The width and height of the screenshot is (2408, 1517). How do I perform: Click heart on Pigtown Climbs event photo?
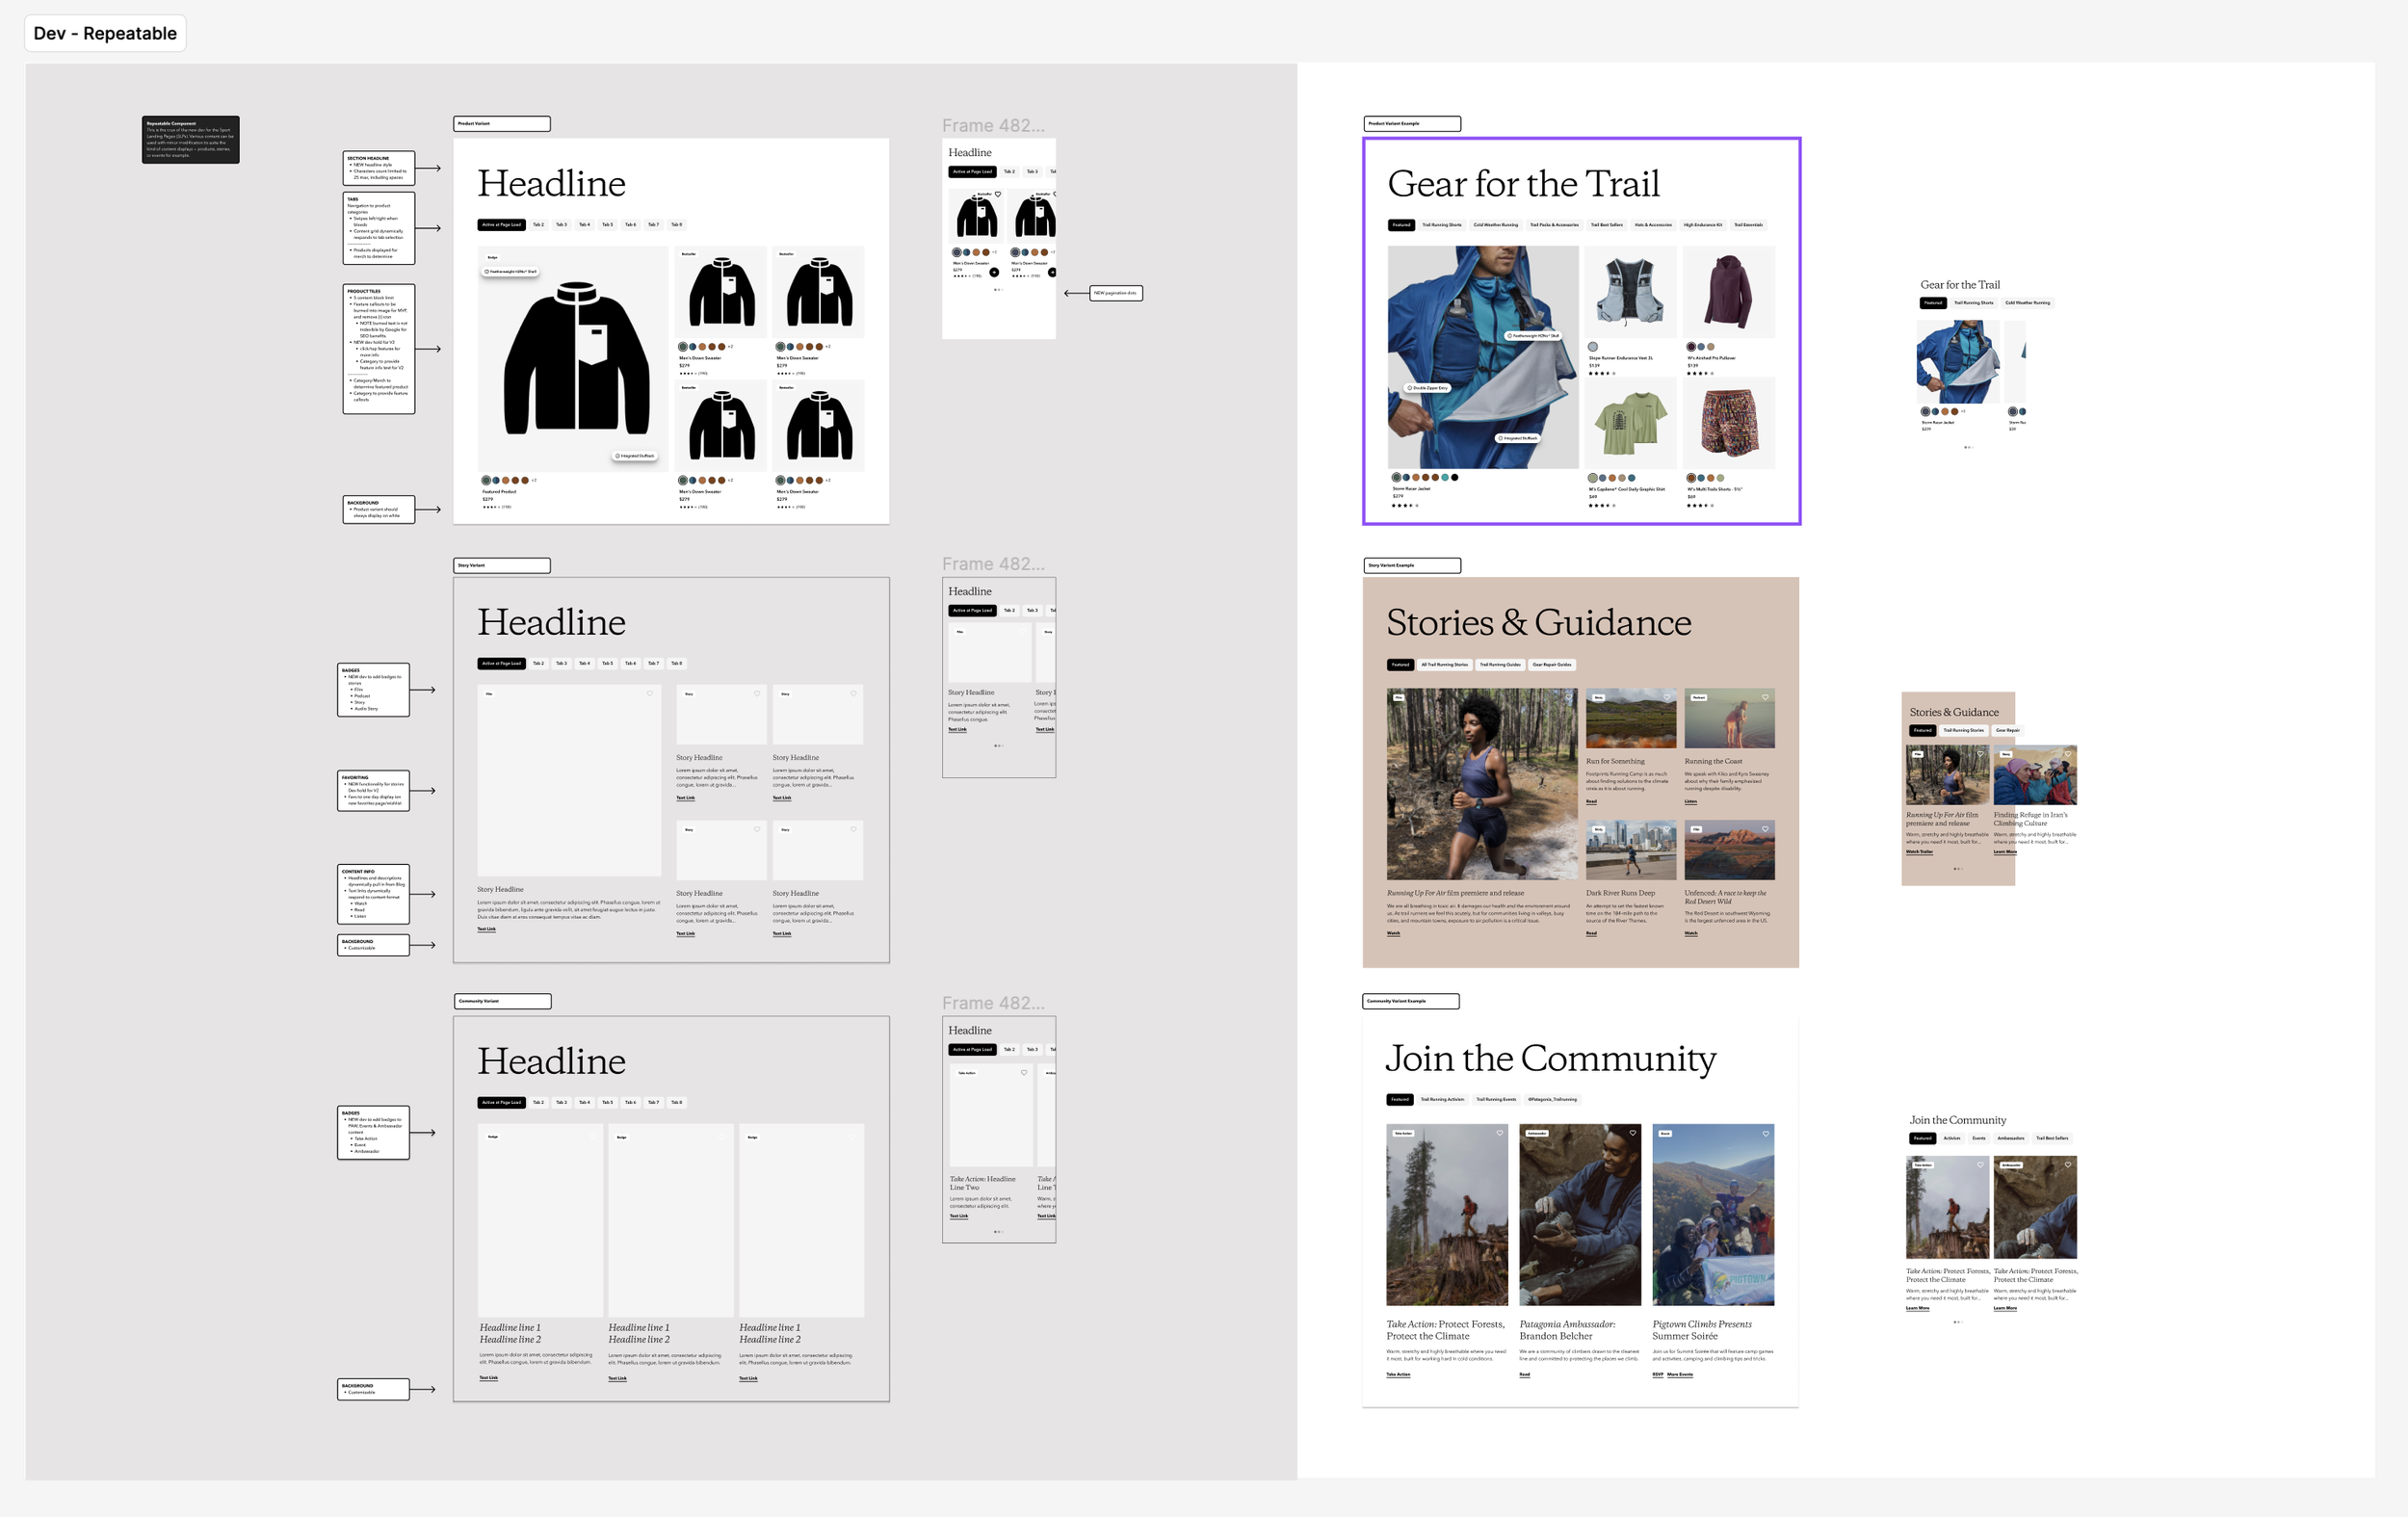coord(1766,1133)
